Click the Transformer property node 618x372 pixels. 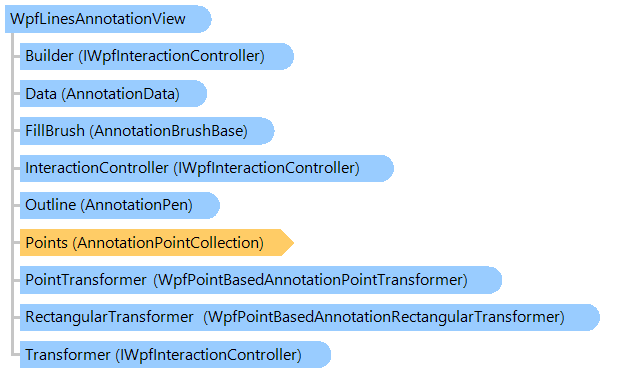[175, 355]
